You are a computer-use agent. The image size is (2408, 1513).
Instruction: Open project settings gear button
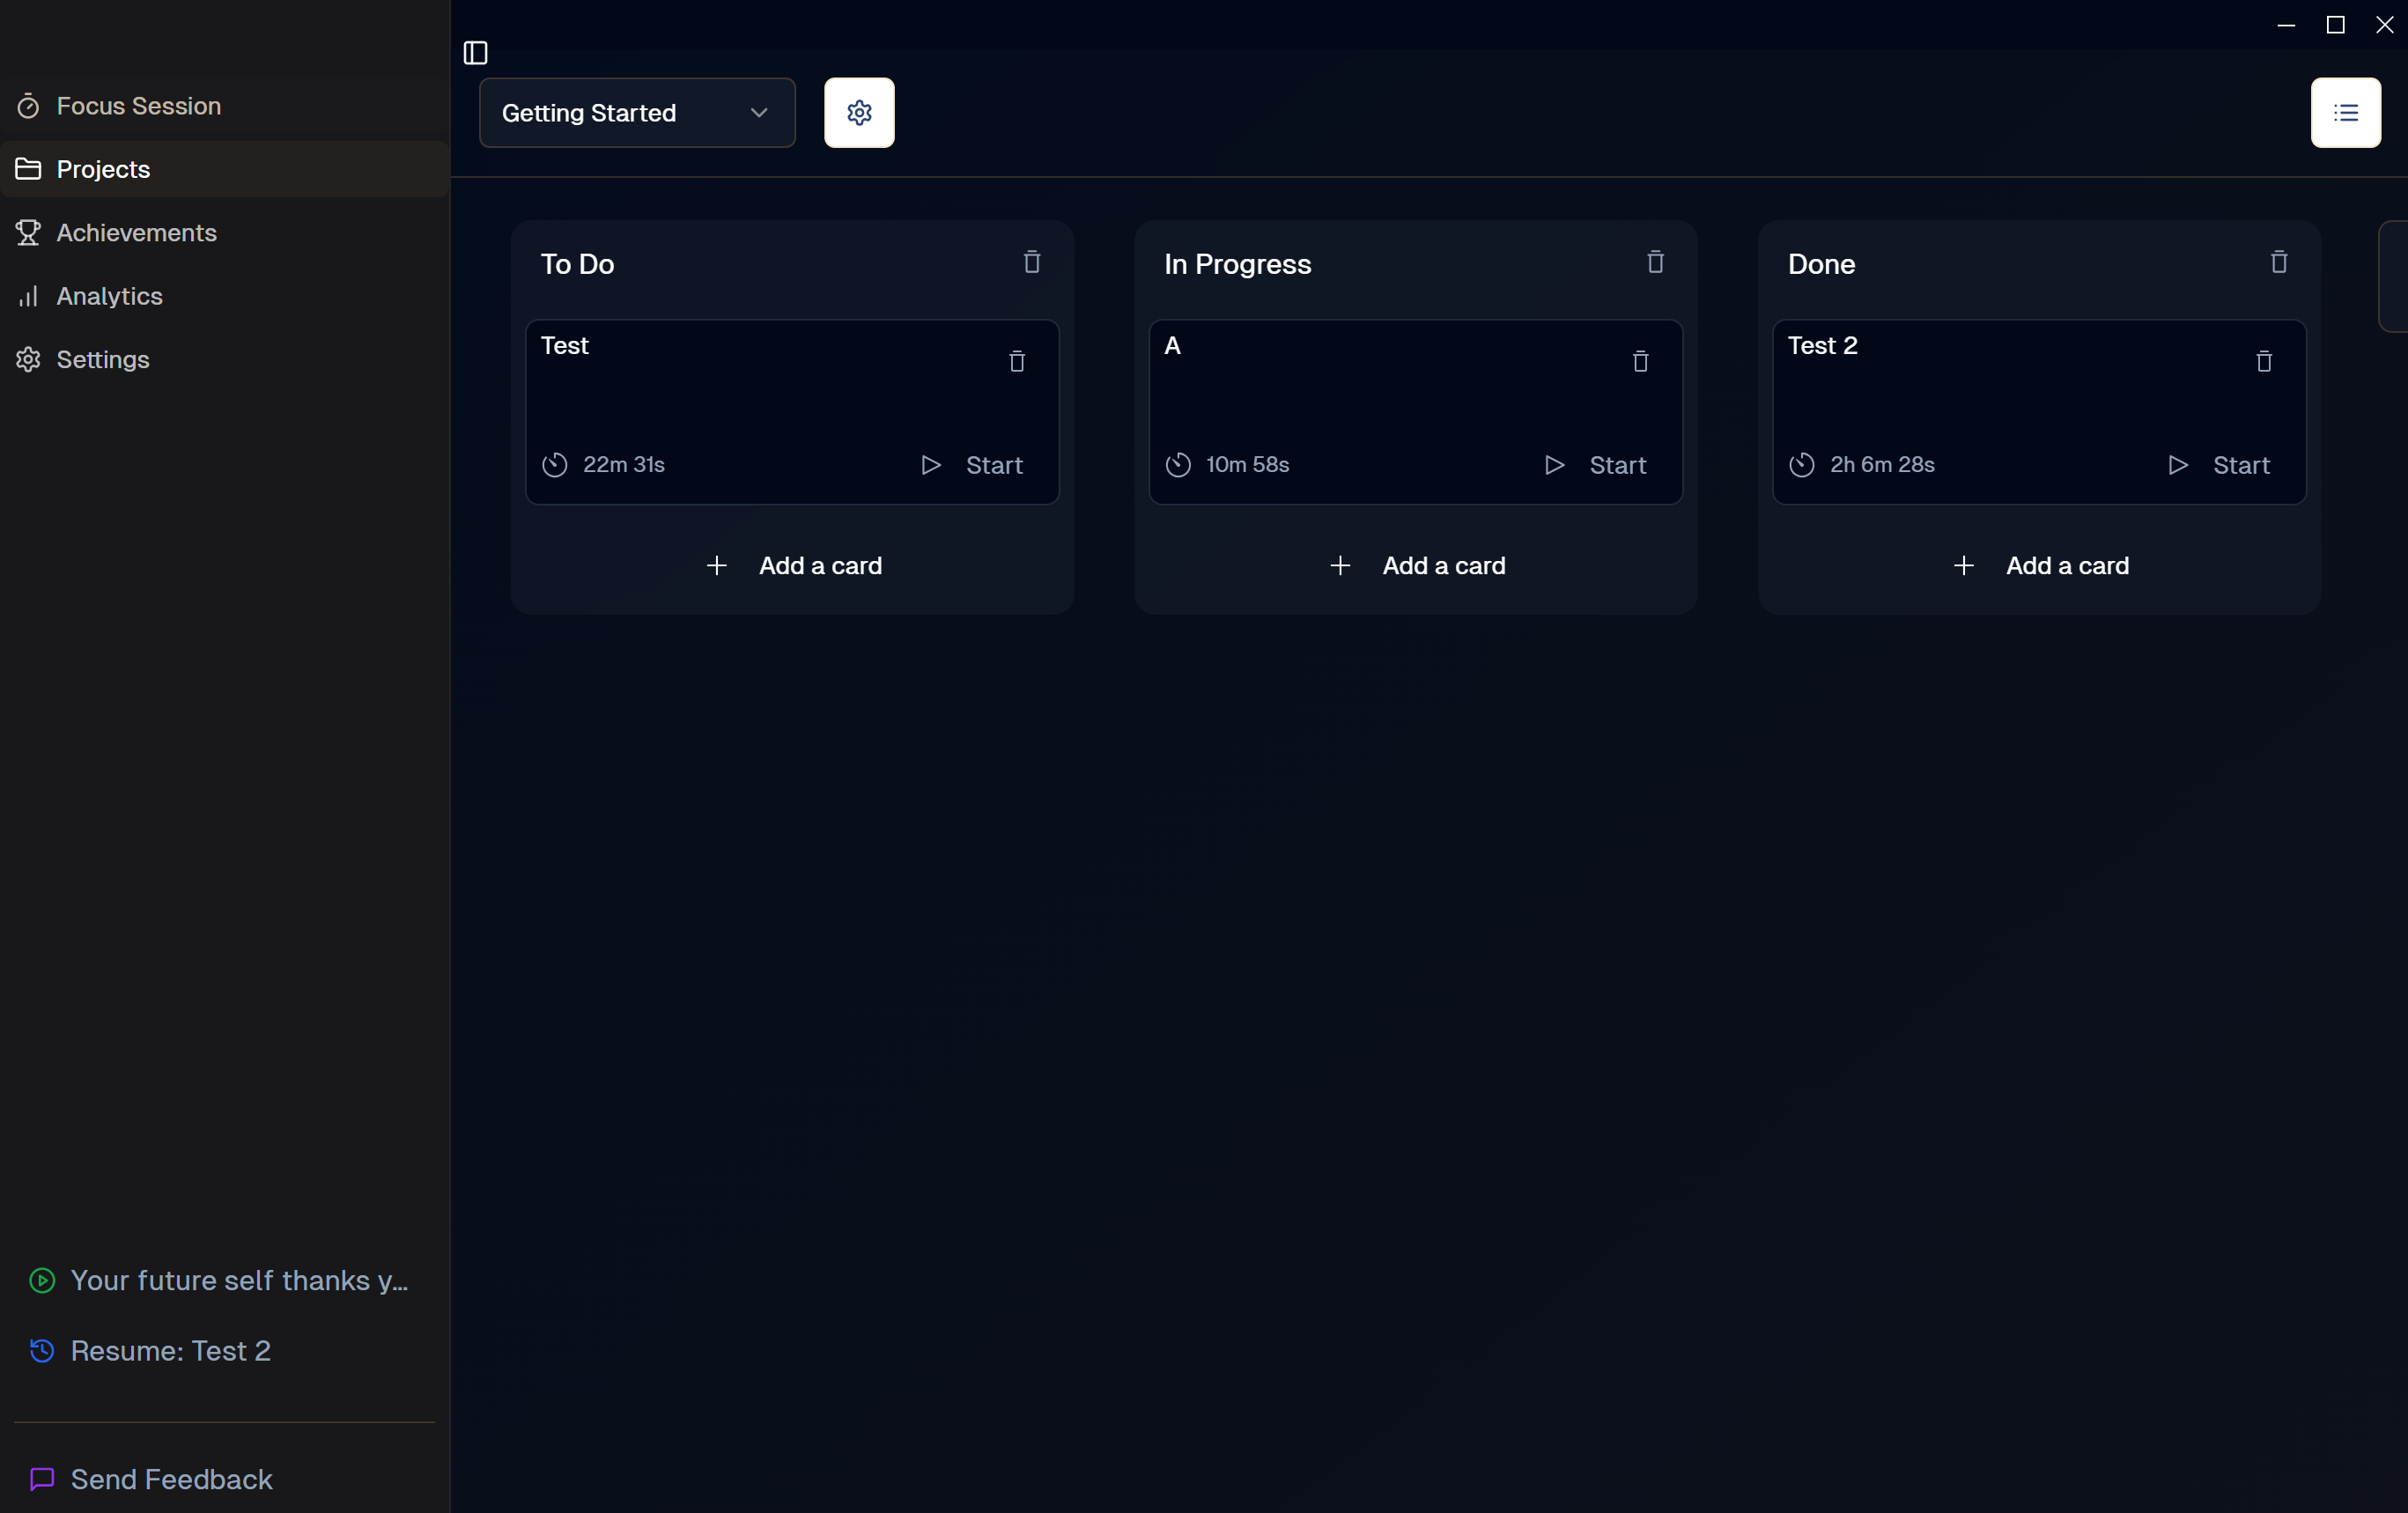point(859,113)
